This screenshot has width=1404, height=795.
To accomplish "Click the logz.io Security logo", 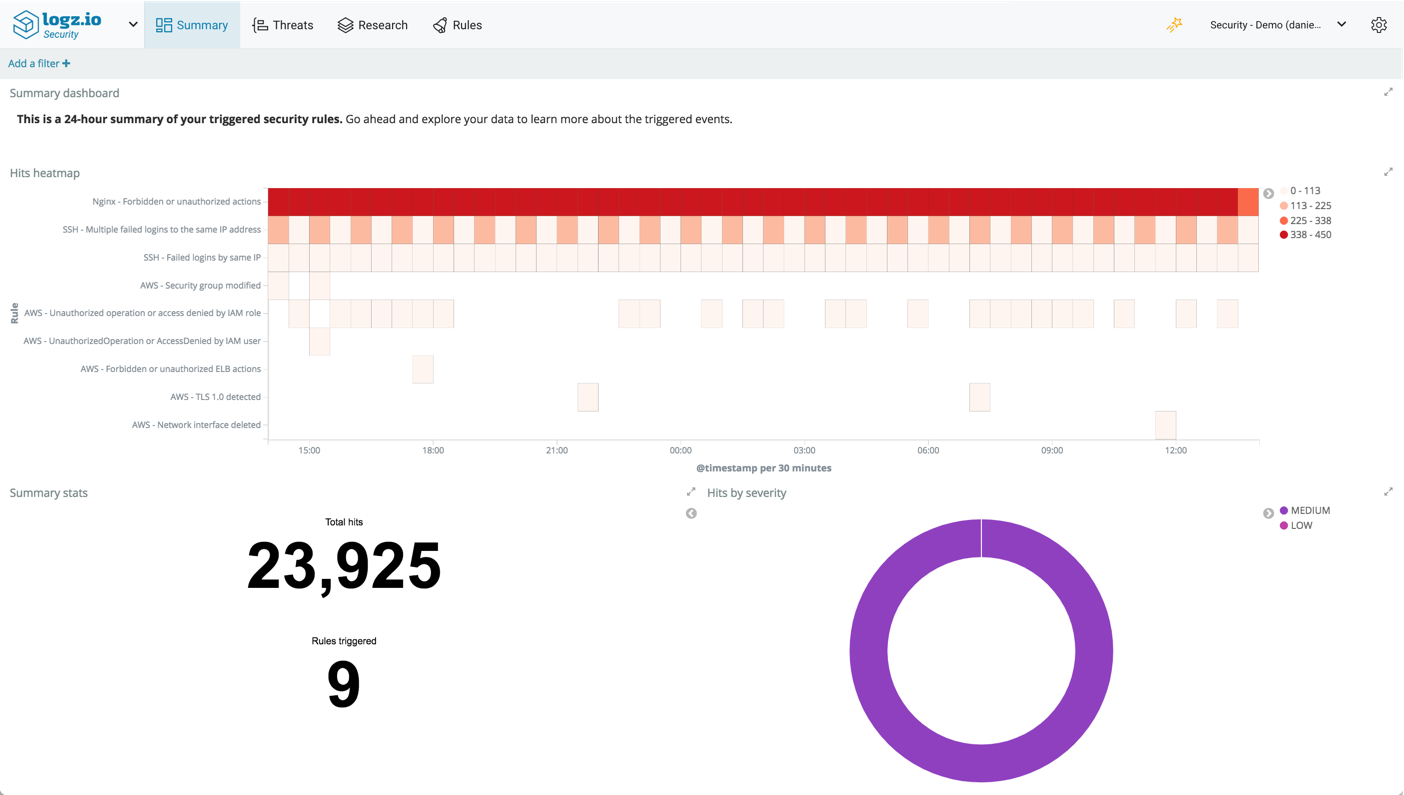I will pos(57,25).
